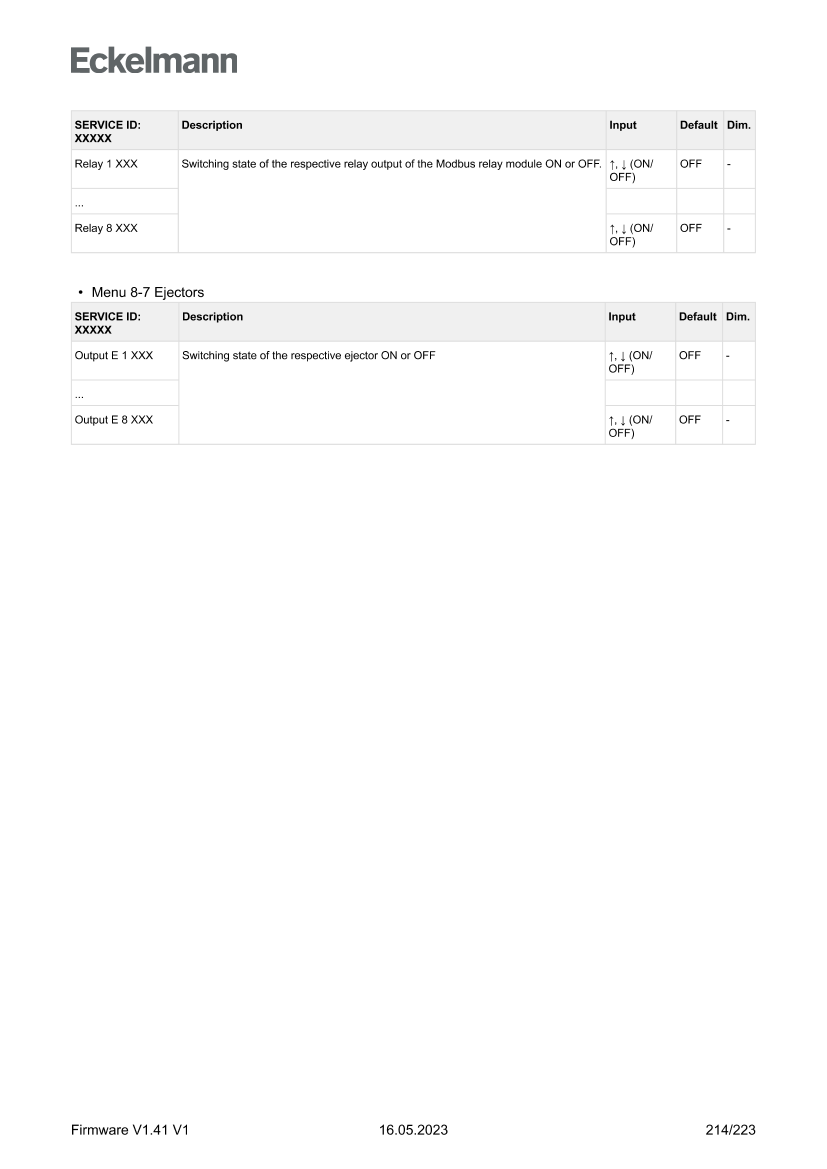The width and height of the screenshot is (827, 1169).
Task: Click the 16.05.2023 date in footer
Action: pos(413,1130)
